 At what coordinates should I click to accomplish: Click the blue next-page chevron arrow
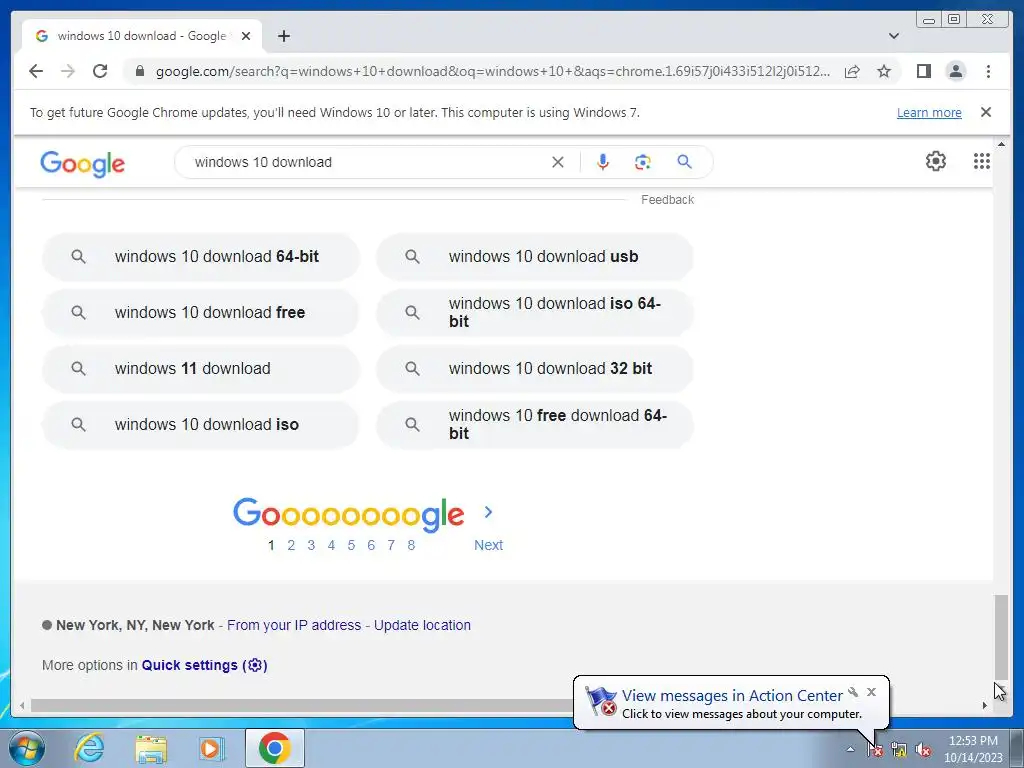coord(488,513)
